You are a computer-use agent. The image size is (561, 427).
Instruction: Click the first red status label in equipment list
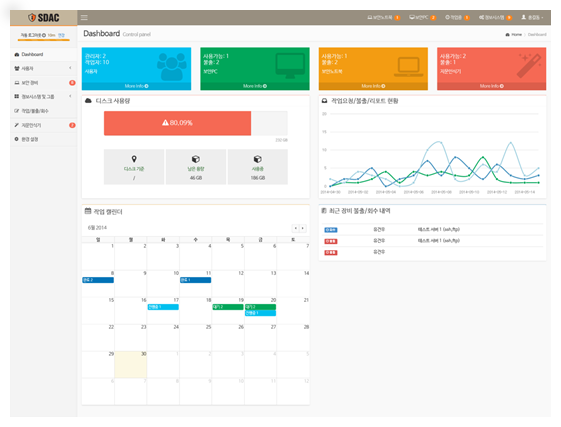point(331,241)
